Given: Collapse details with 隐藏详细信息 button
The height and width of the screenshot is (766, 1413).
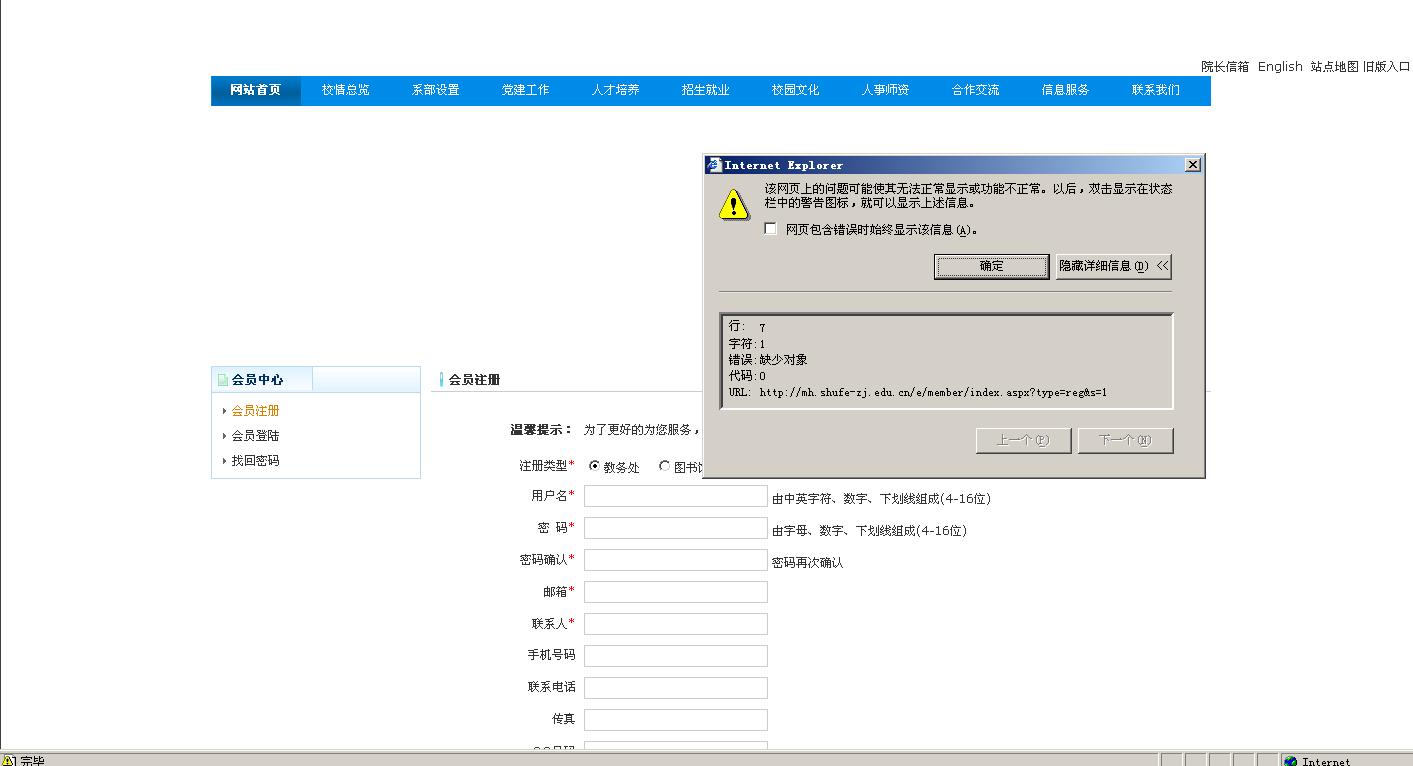Looking at the screenshot, I should pyautogui.click(x=1113, y=266).
